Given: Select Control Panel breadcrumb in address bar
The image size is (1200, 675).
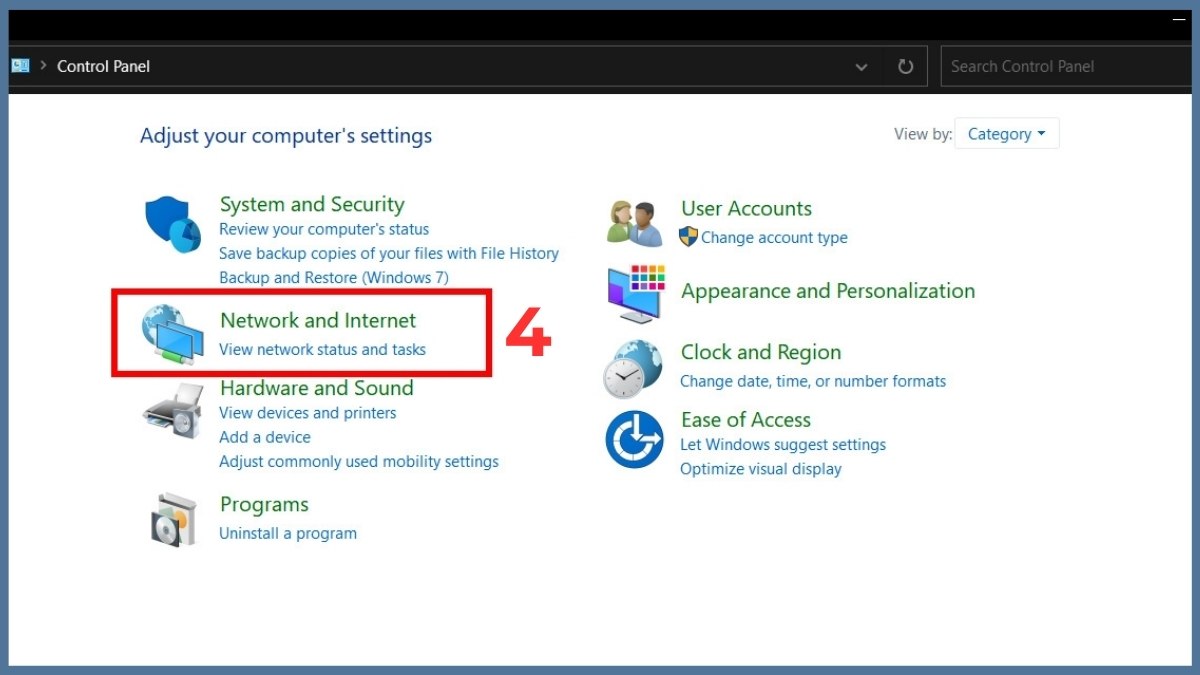Looking at the screenshot, I should pos(103,66).
